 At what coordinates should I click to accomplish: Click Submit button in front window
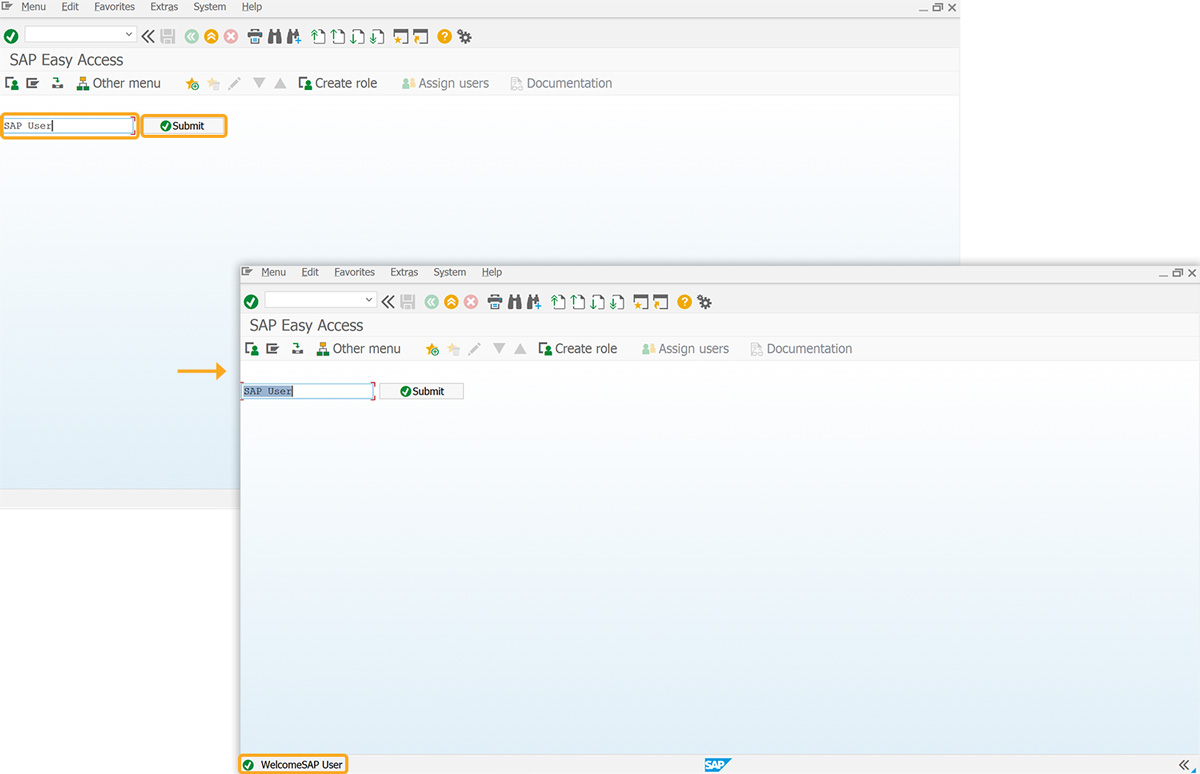click(x=421, y=391)
